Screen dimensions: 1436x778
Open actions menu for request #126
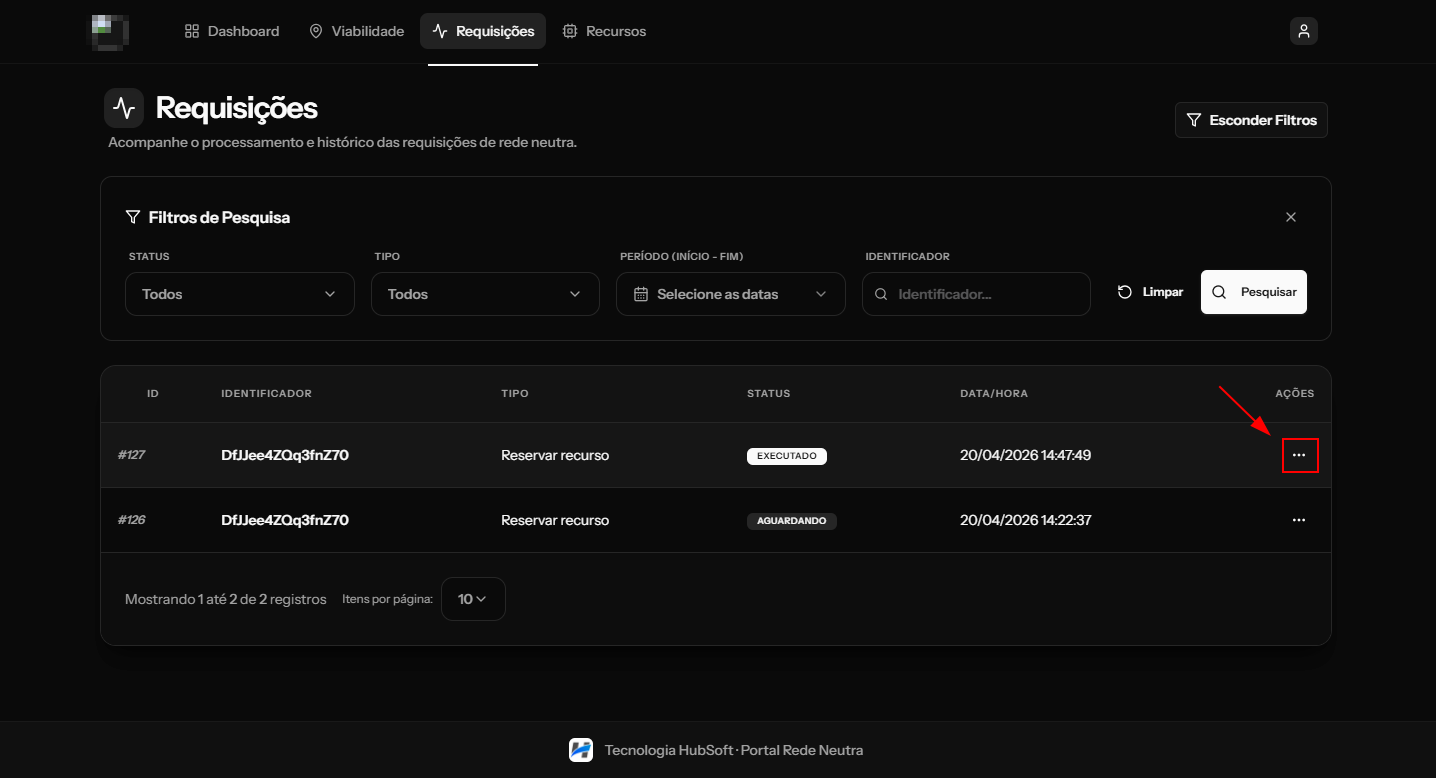(x=1299, y=520)
